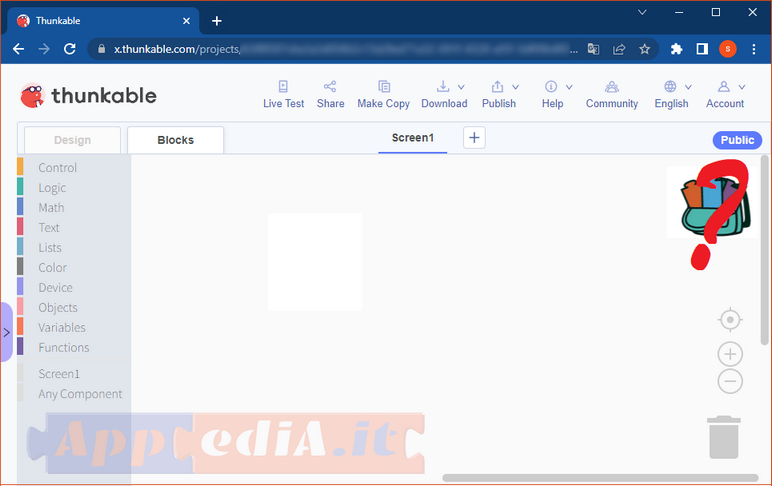Screen dimensions: 772x486
Task: Click the translate page icon
Action: point(593,49)
